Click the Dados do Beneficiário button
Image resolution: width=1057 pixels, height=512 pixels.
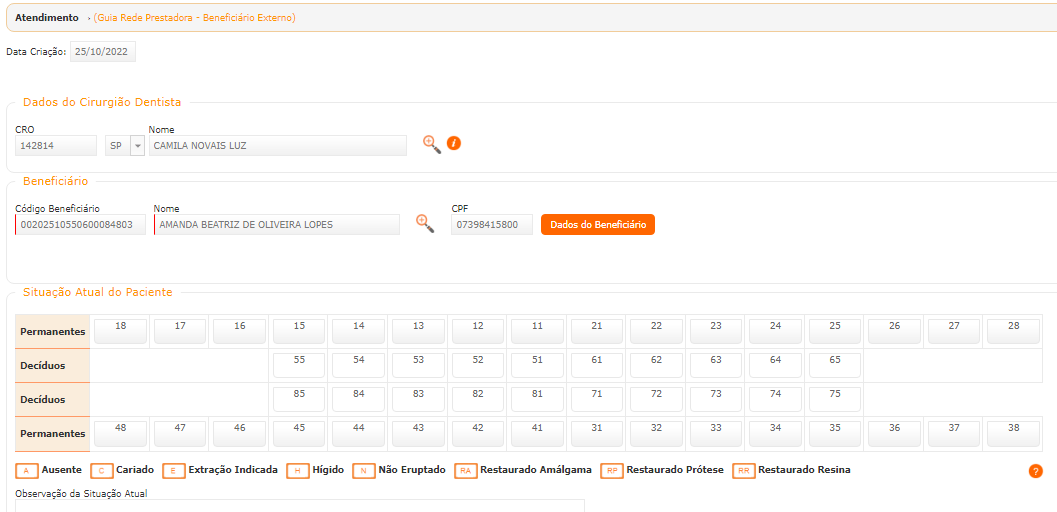597,225
